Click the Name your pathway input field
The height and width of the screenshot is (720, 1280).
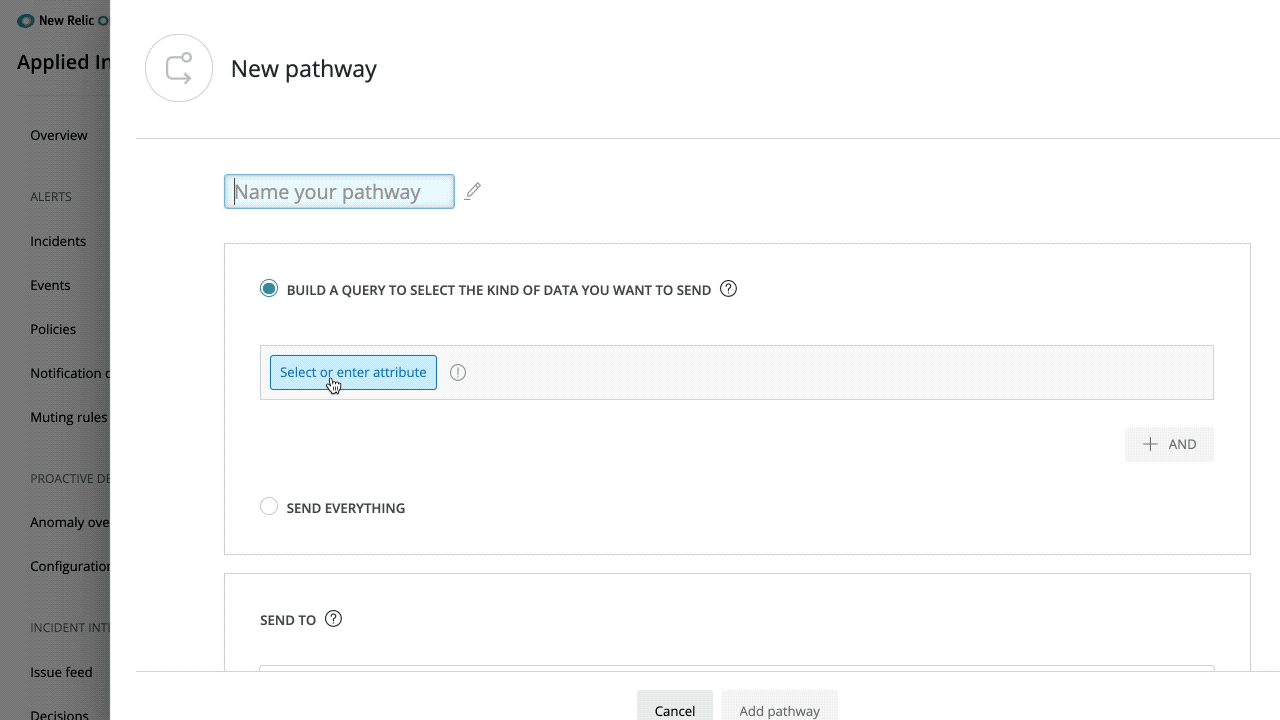point(339,191)
